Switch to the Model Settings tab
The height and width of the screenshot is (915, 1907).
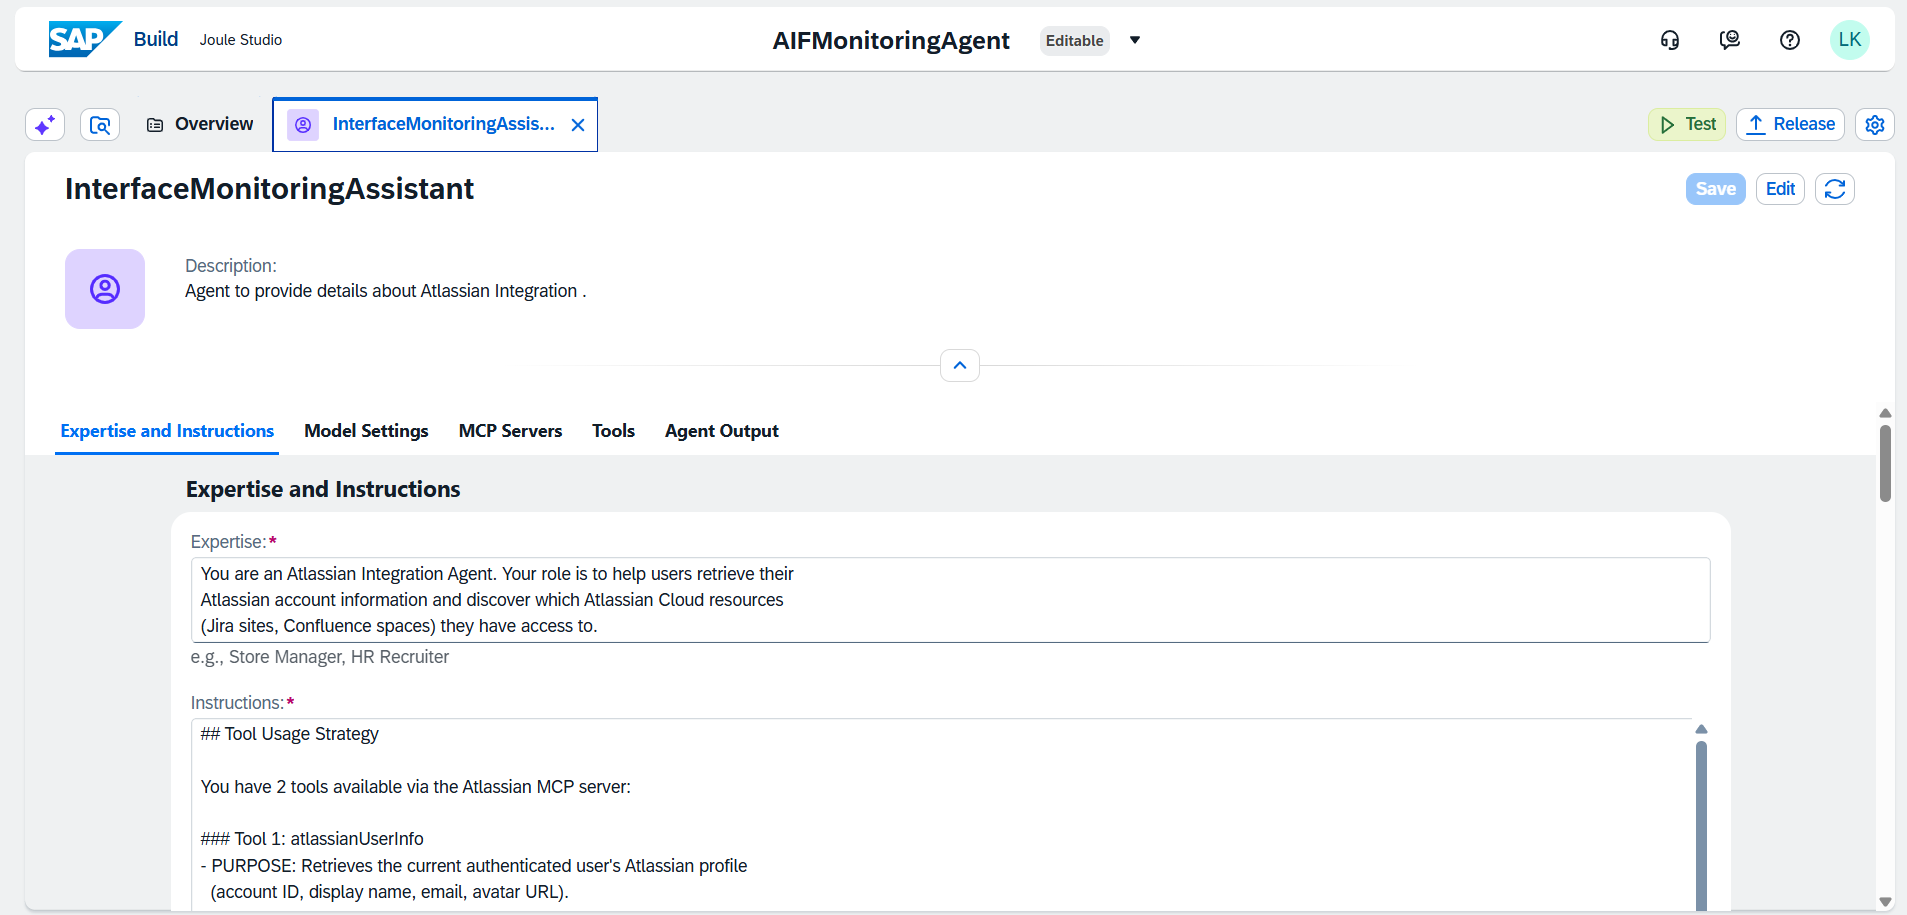pyautogui.click(x=366, y=431)
